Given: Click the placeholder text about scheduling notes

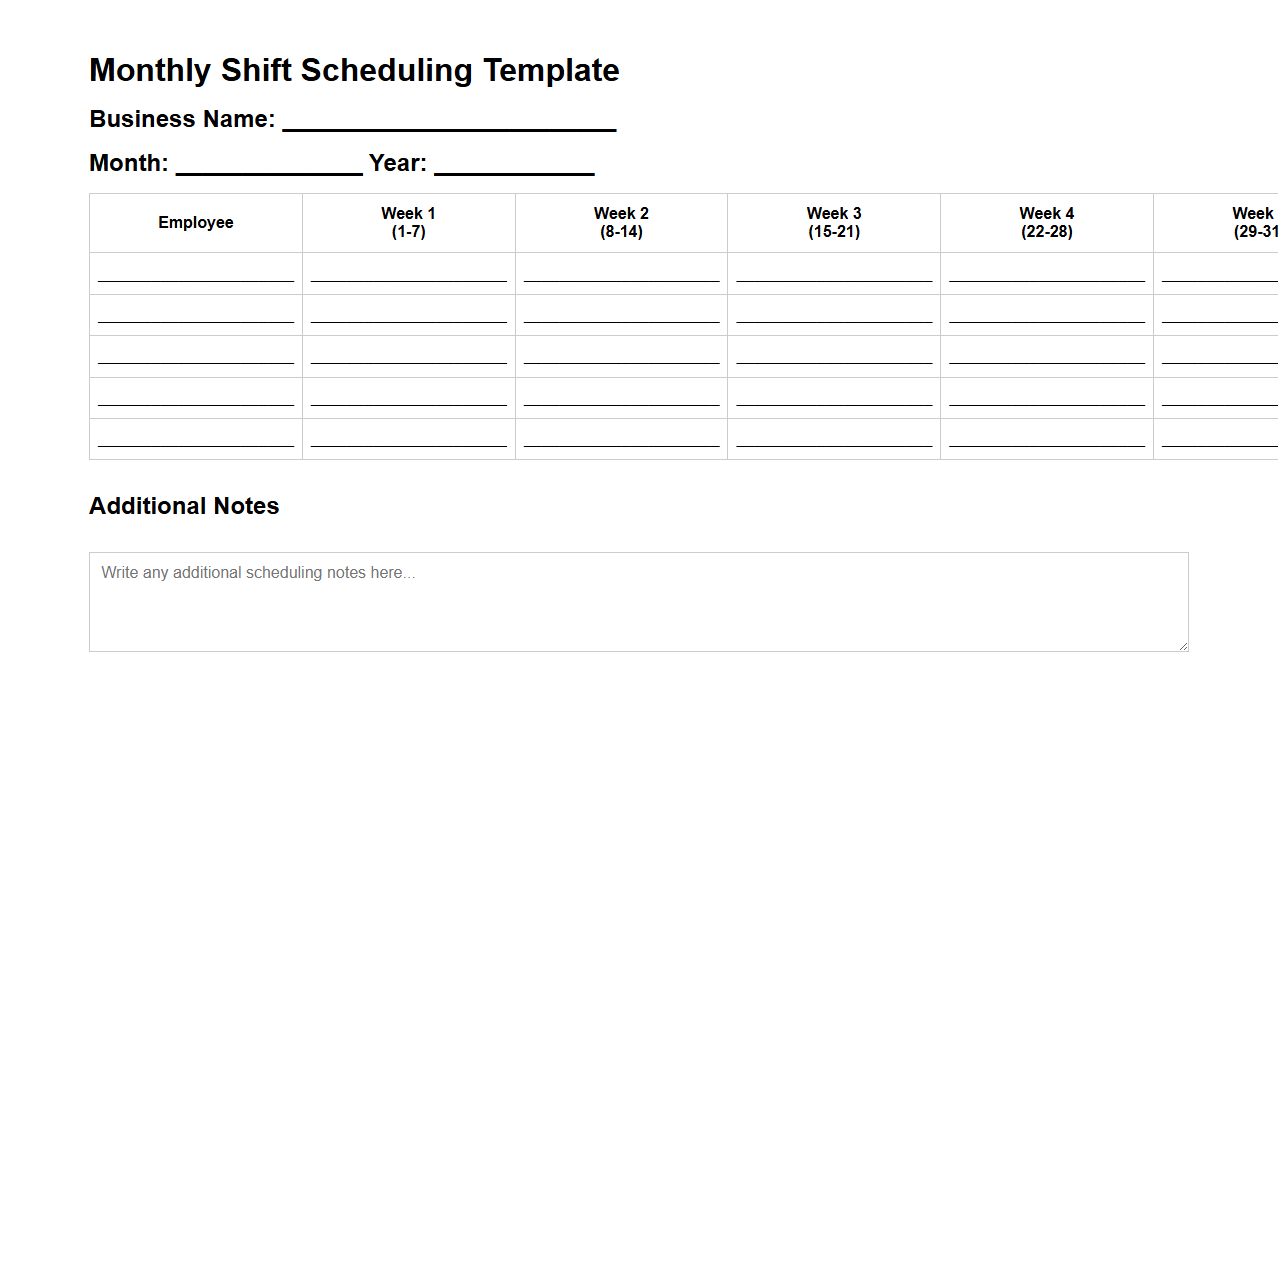Looking at the screenshot, I should (x=258, y=572).
